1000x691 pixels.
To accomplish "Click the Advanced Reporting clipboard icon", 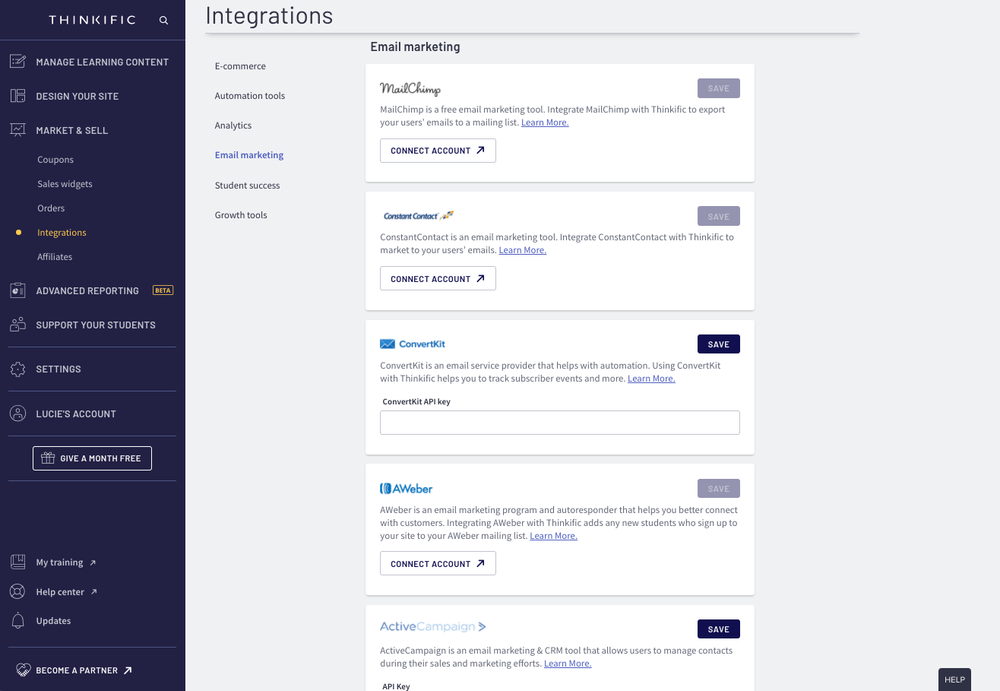I will [x=18, y=290].
